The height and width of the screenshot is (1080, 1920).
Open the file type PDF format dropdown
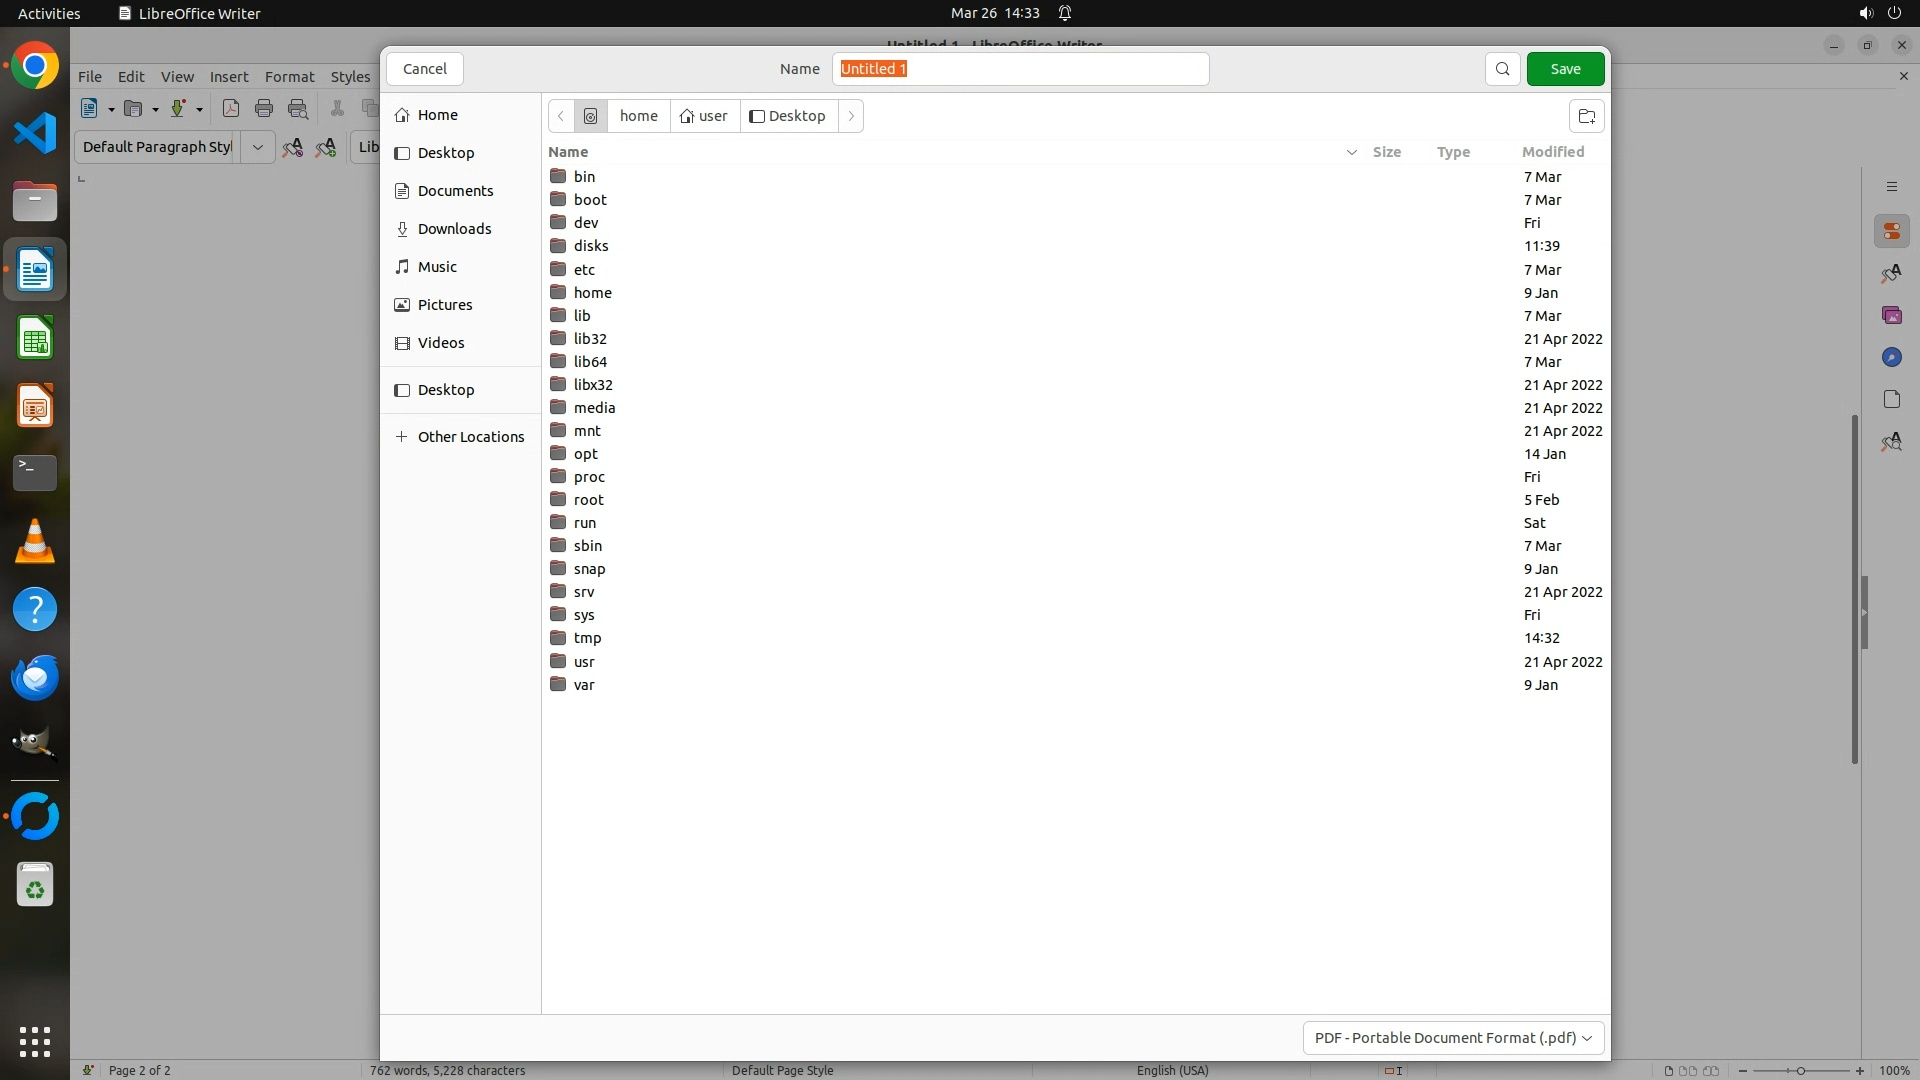click(x=1453, y=1038)
